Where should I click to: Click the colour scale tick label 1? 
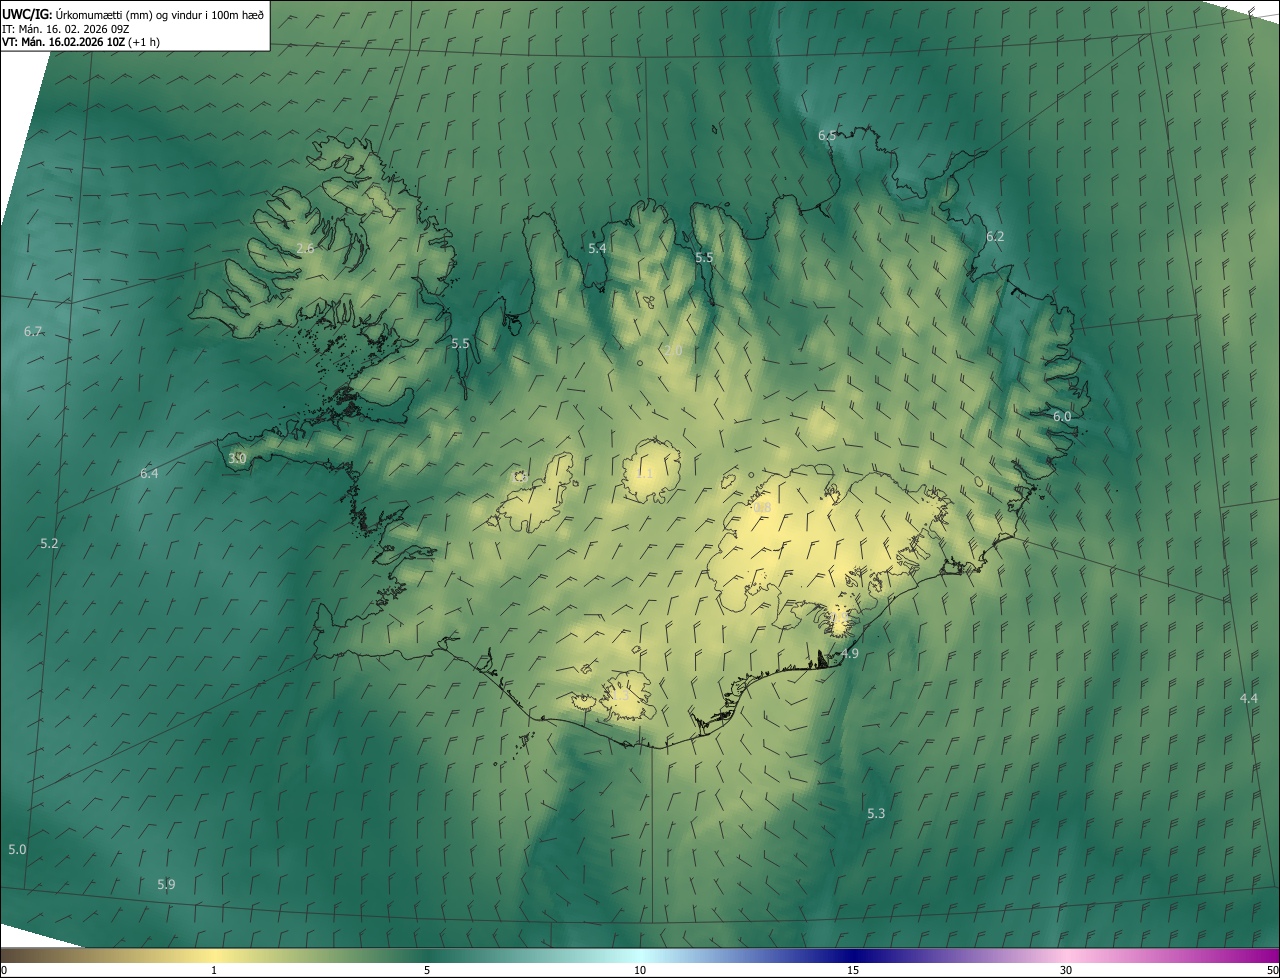click(x=214, y=970)
